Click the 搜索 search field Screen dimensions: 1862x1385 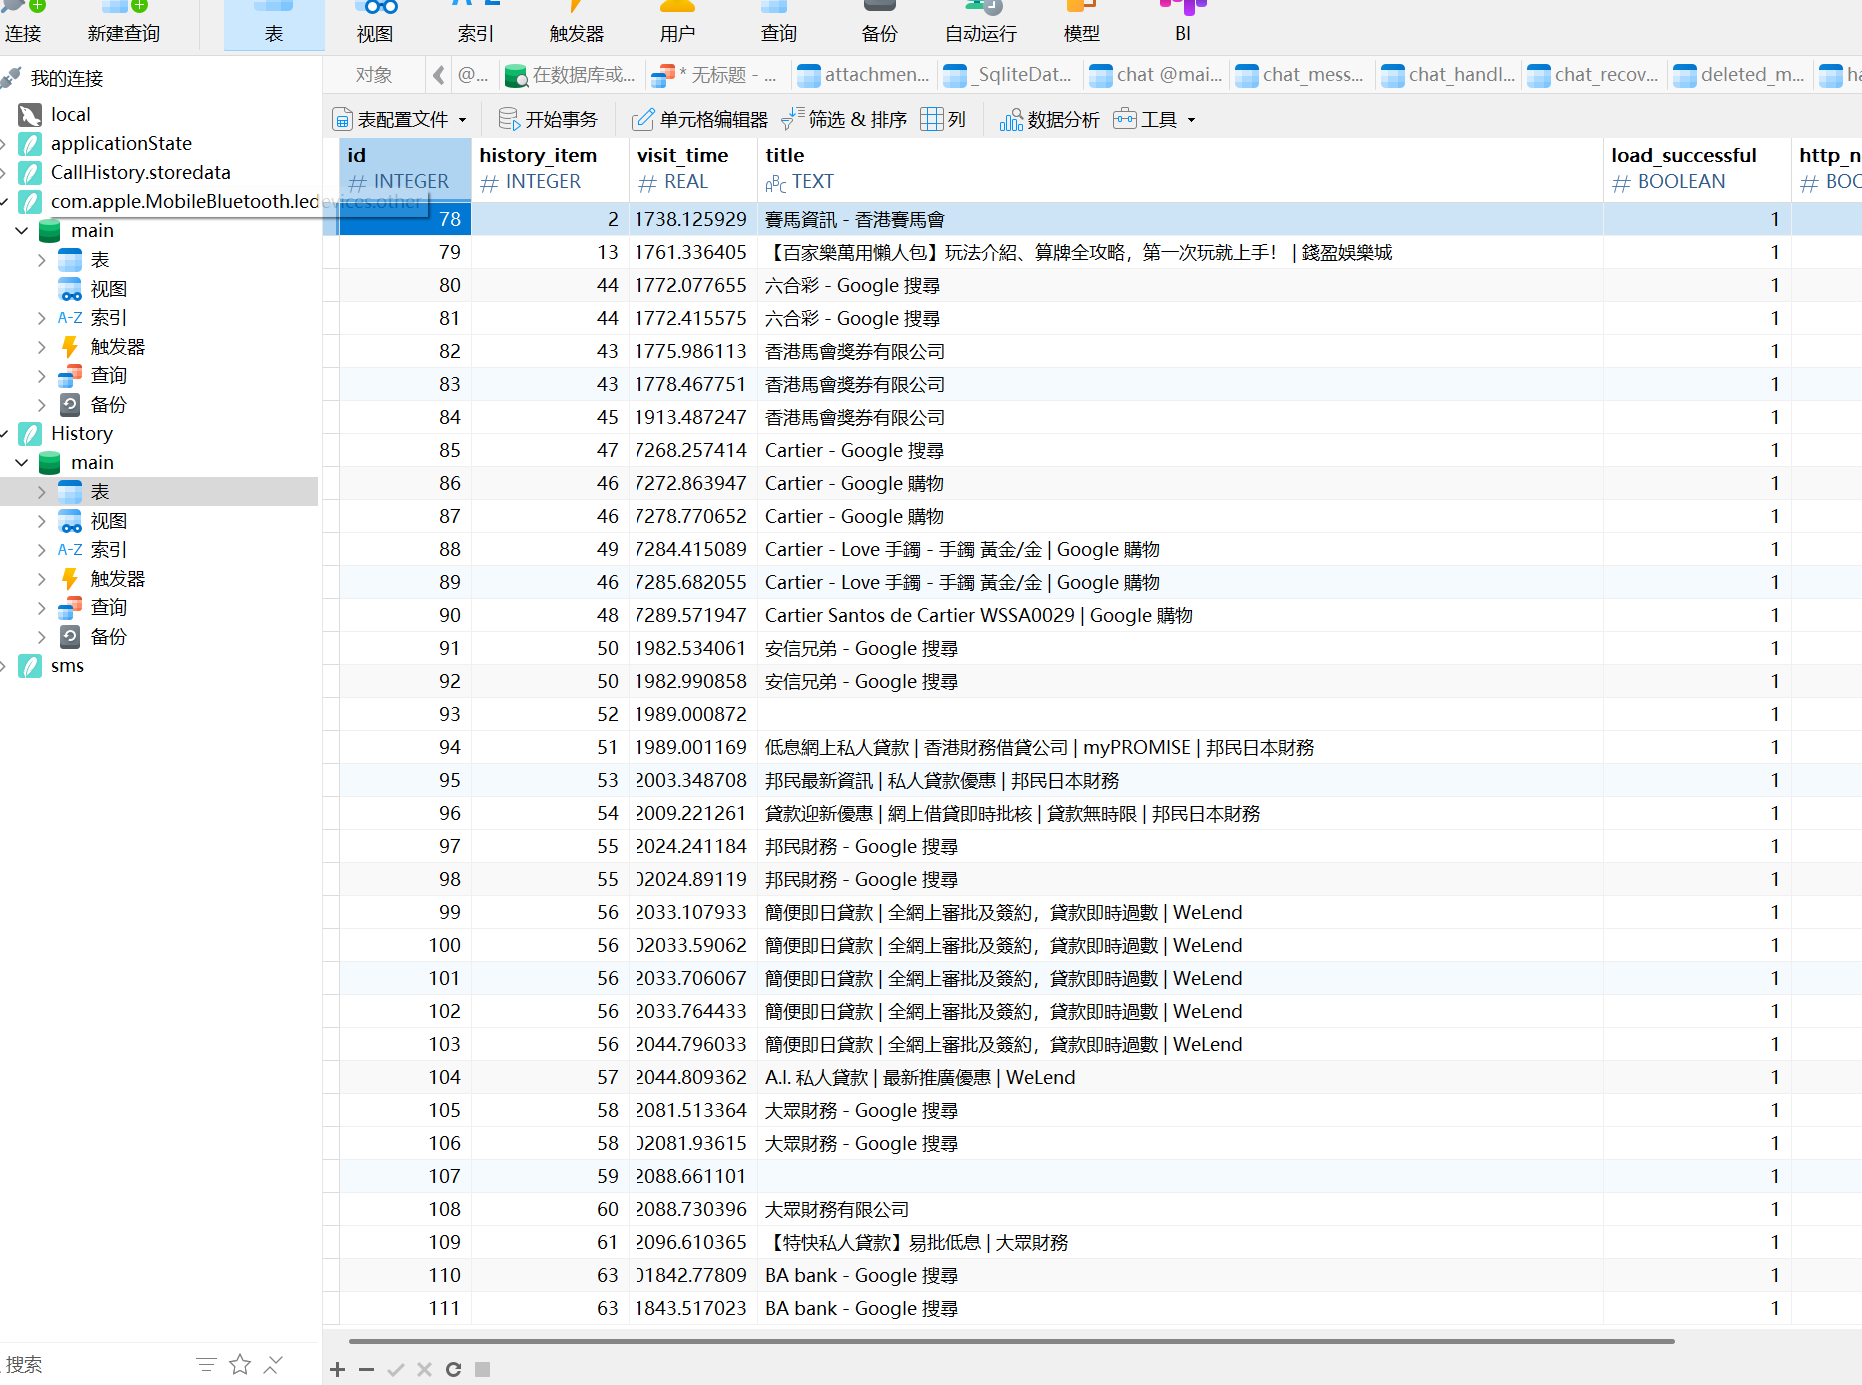pyautogui.click(x=95, y=1364)
